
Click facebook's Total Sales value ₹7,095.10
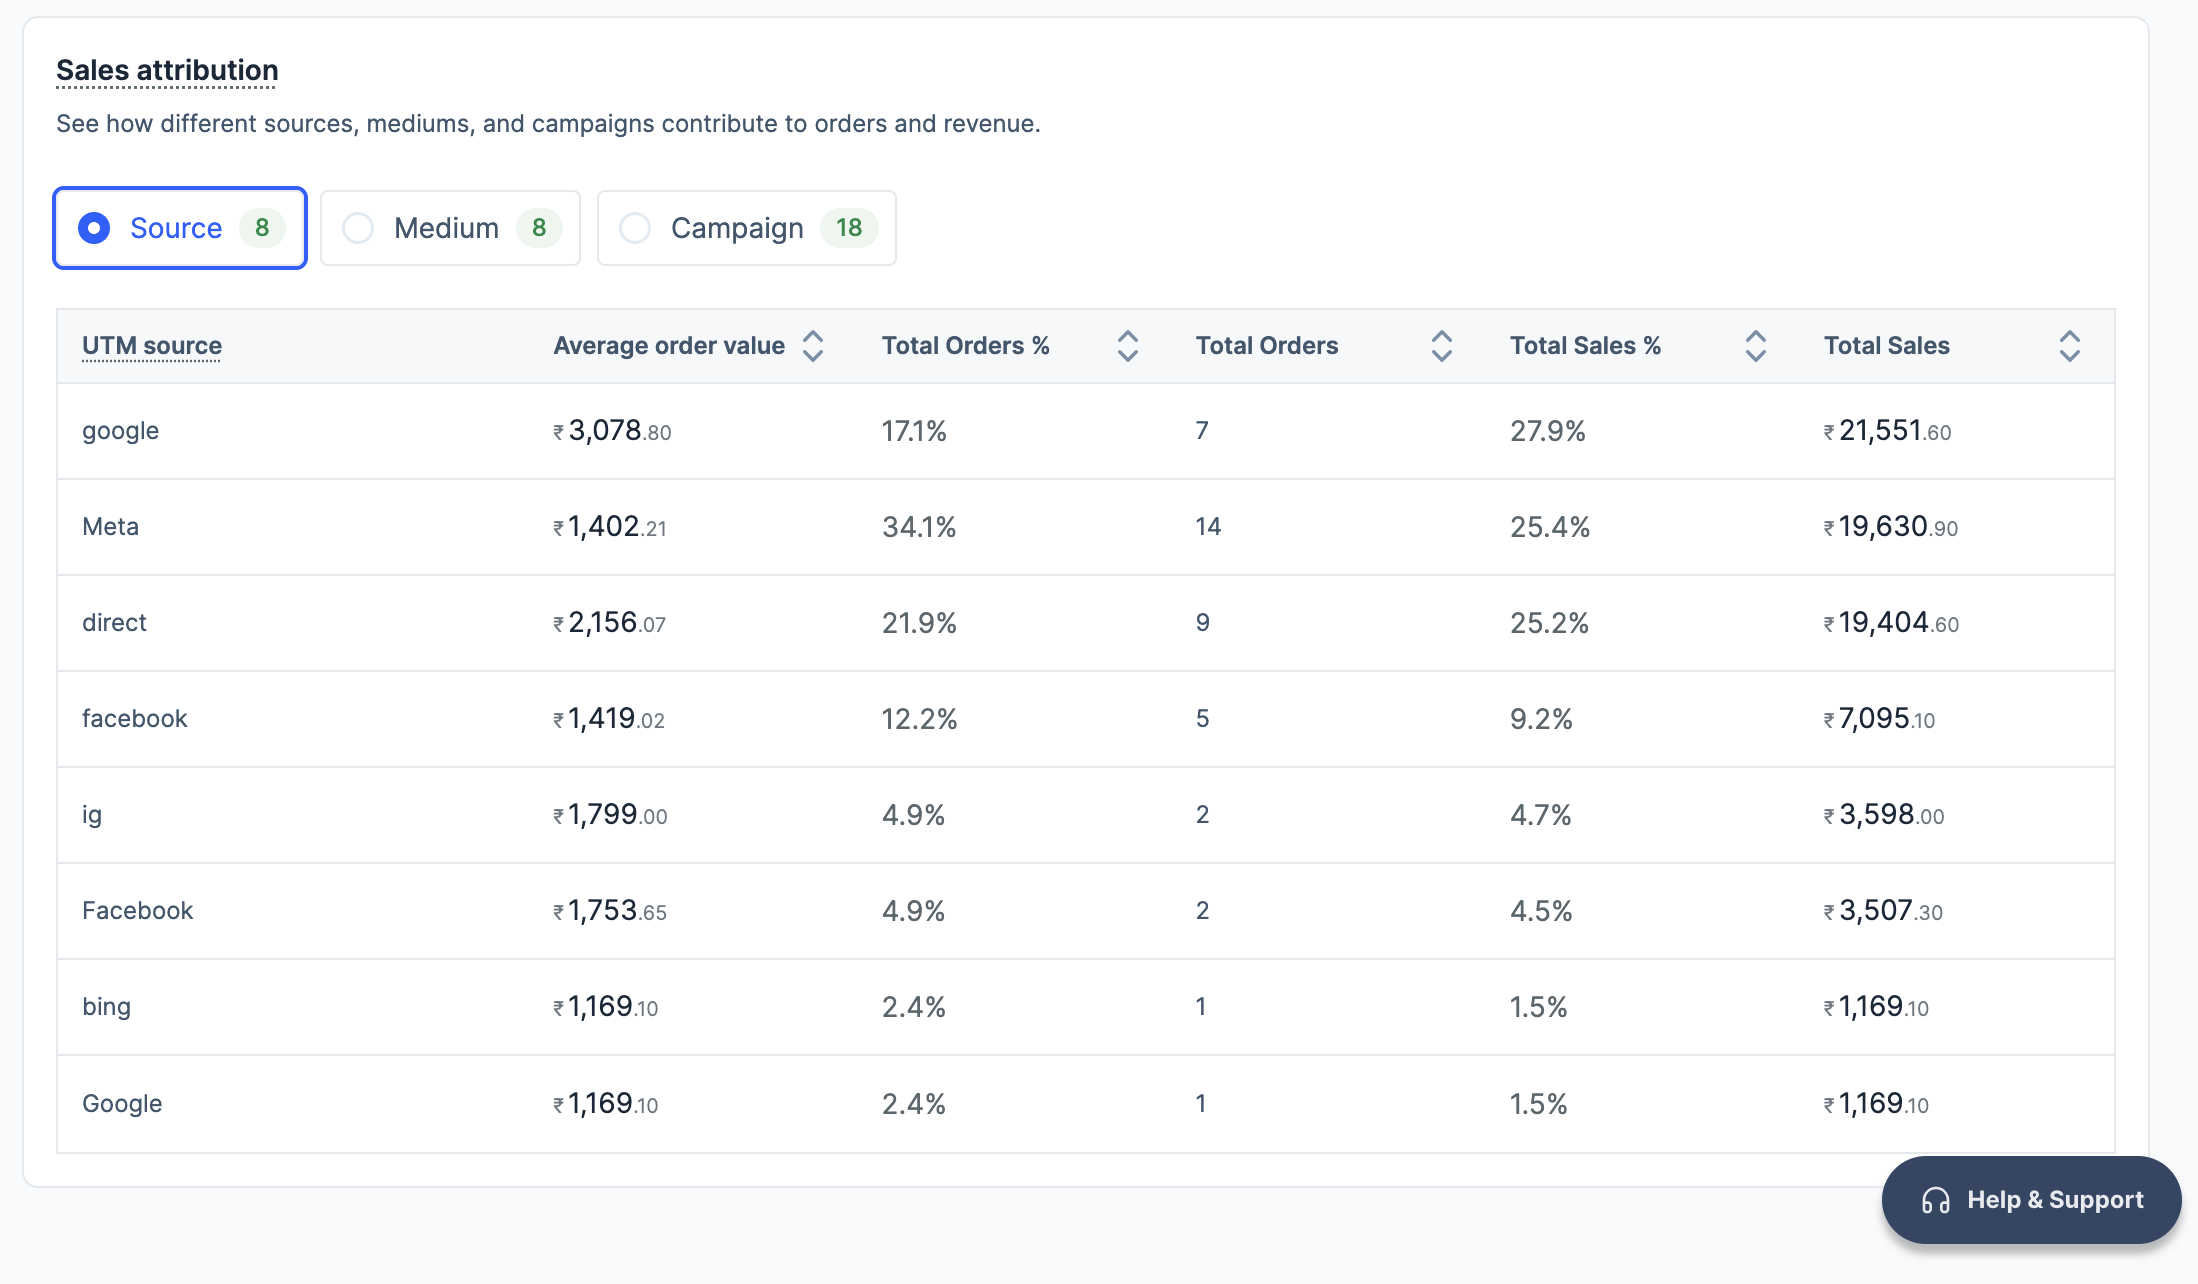[x=1880, y=718]
